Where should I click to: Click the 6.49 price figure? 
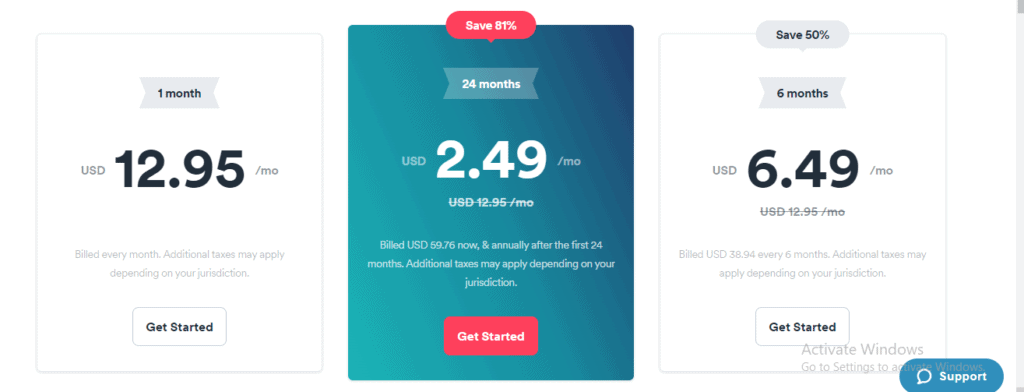[x=803, y=169]
